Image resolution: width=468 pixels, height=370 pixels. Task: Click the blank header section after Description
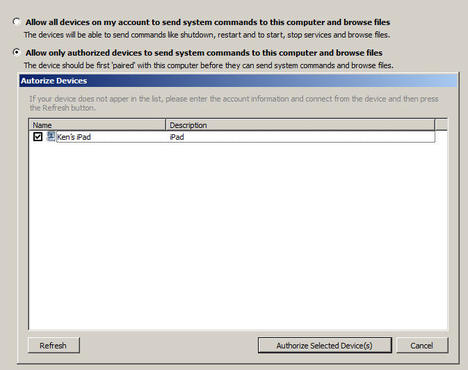441,125
